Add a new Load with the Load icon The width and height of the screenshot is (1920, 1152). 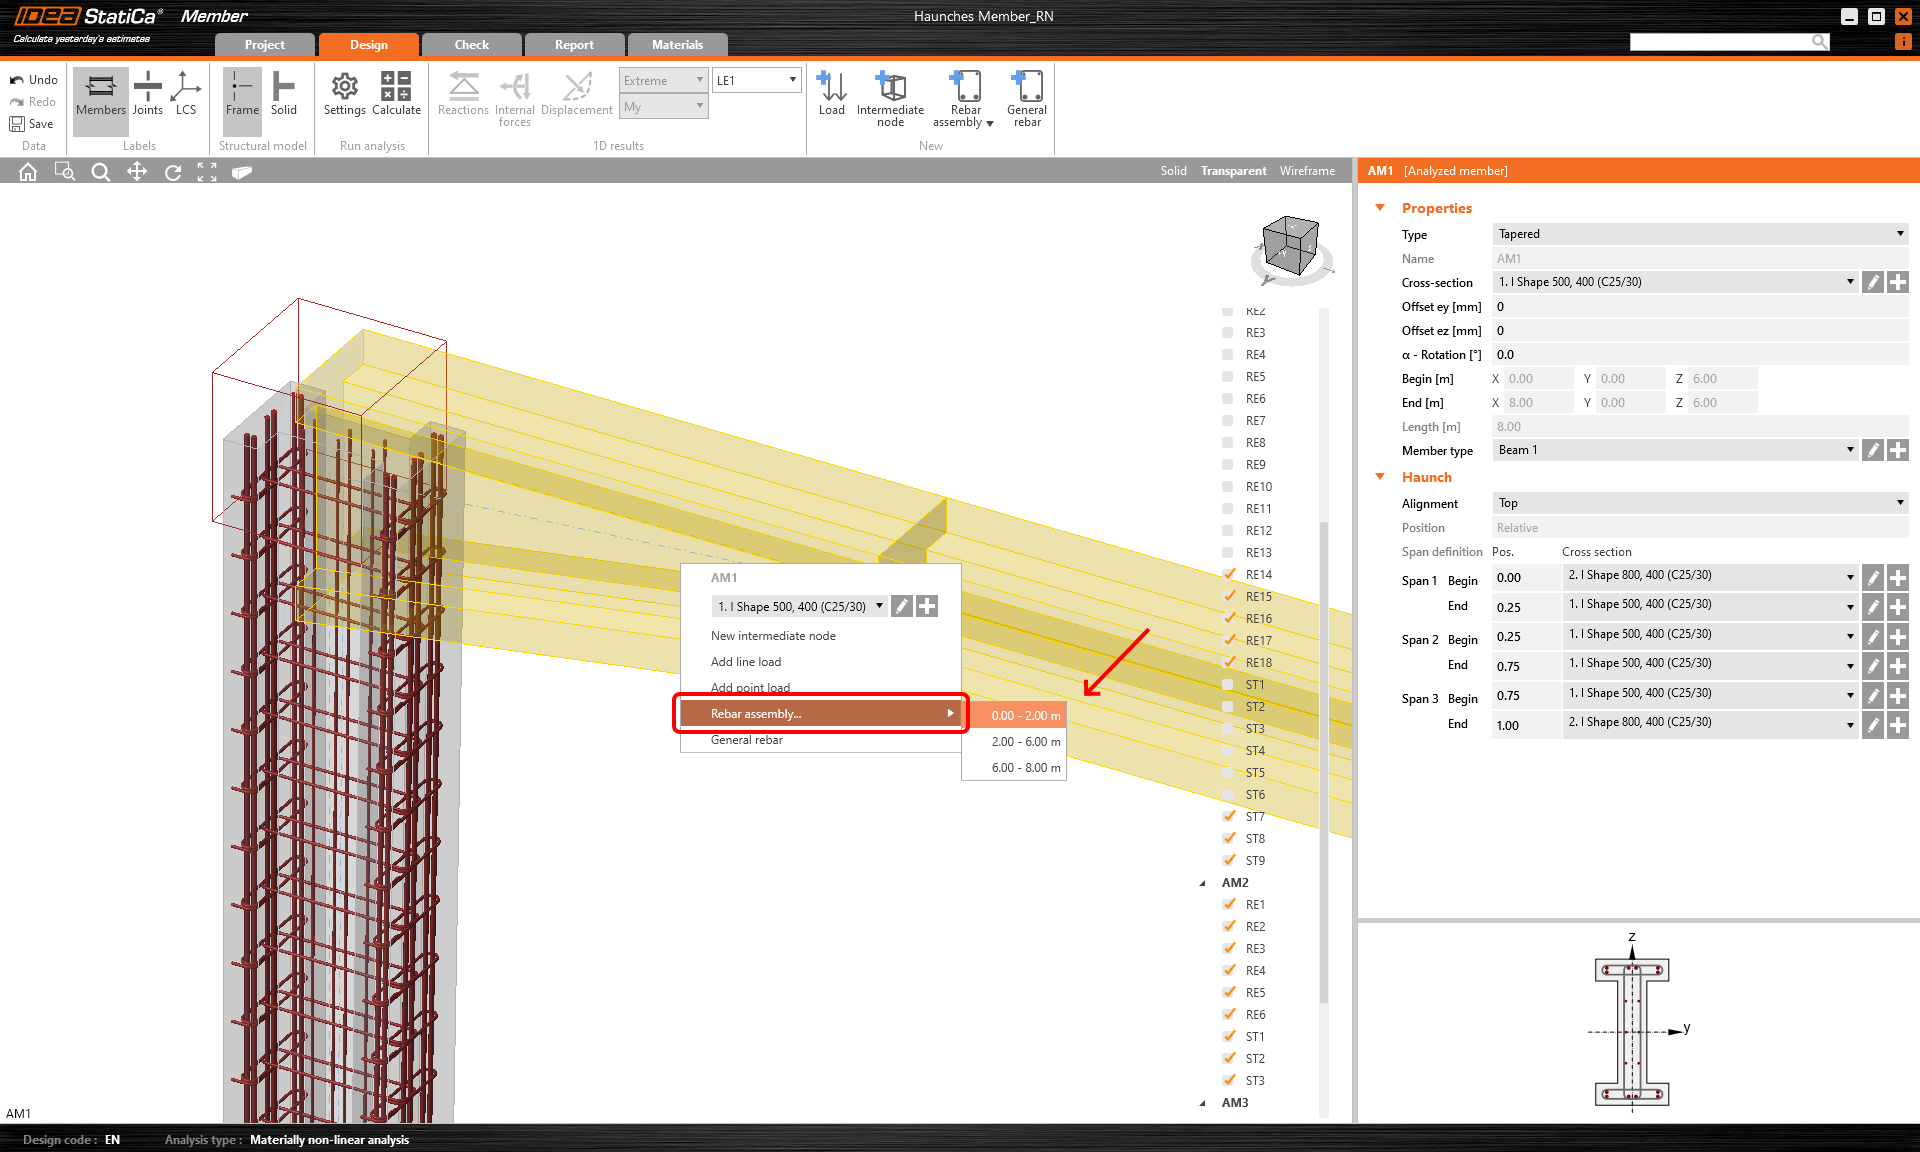pyautogui.click(x=831, y=97)
